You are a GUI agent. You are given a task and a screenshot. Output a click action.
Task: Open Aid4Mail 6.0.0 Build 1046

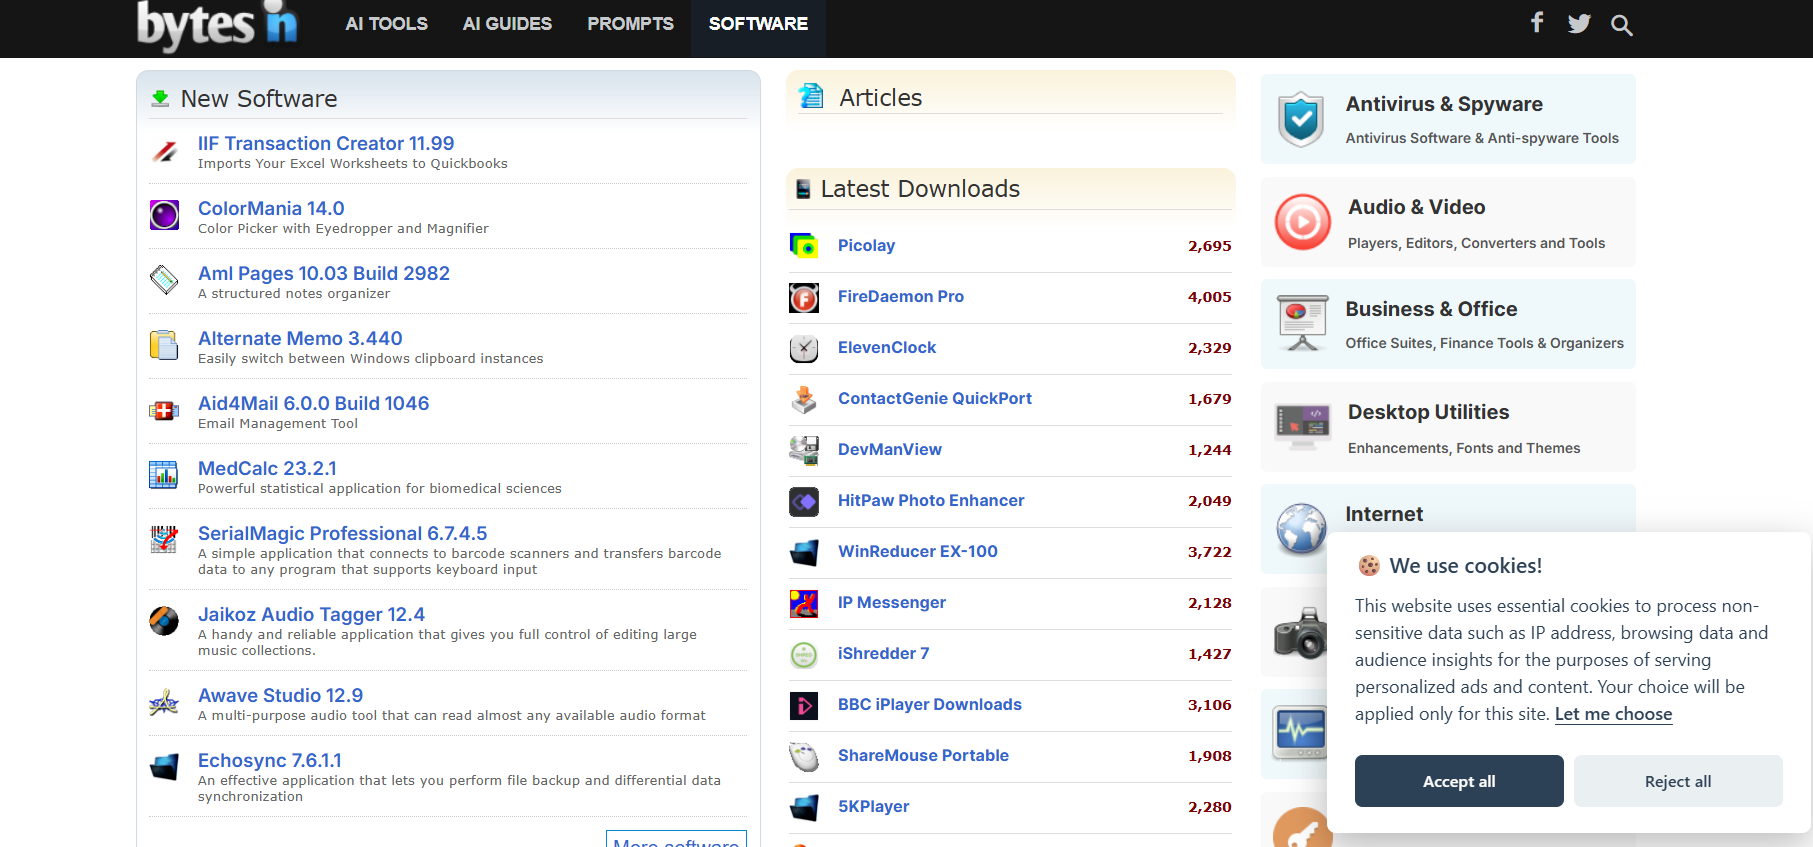coord(313,403)
